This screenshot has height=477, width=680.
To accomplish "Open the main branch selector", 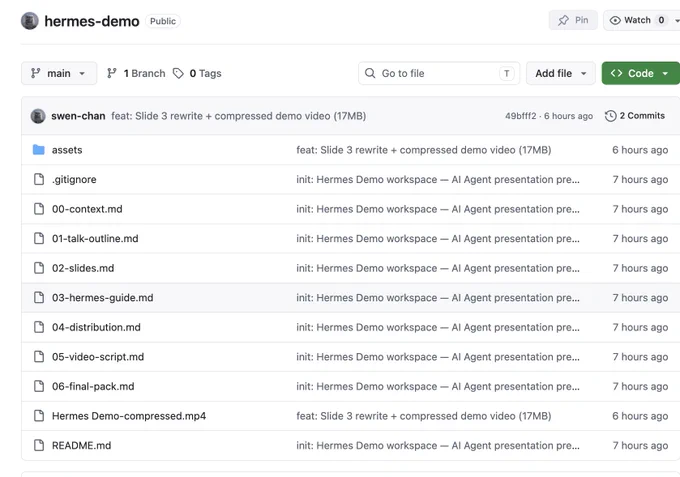I will (x=59, y=73).
